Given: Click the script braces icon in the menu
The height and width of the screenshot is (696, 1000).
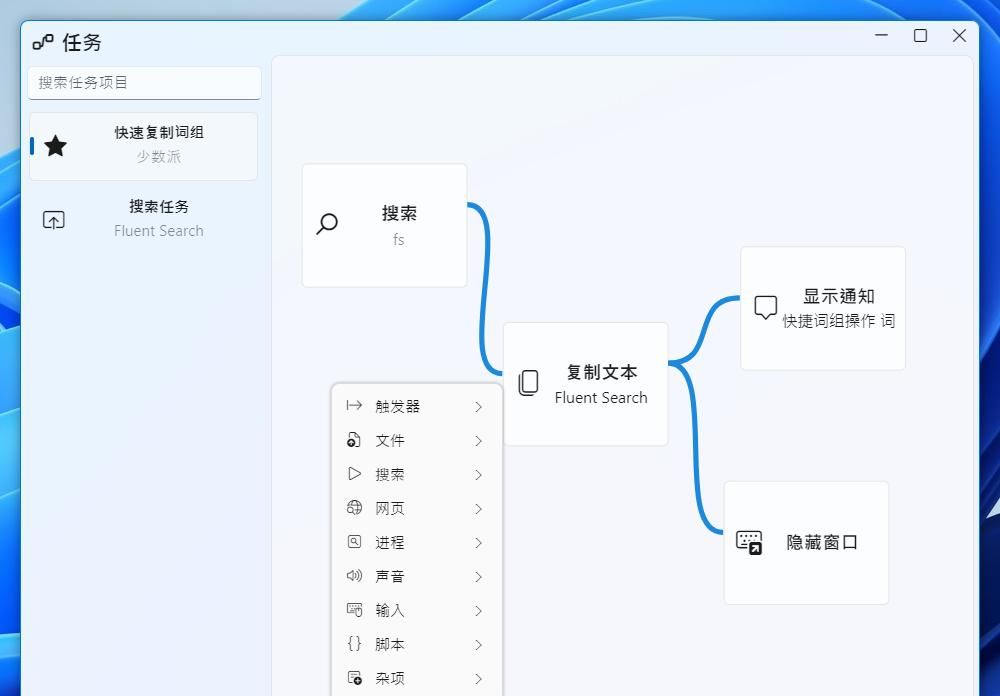Looking at the screenshot, I should 352,644.
